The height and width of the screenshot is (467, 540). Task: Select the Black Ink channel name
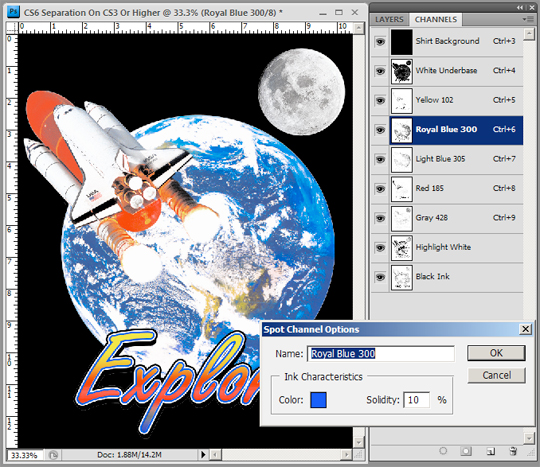433,277
